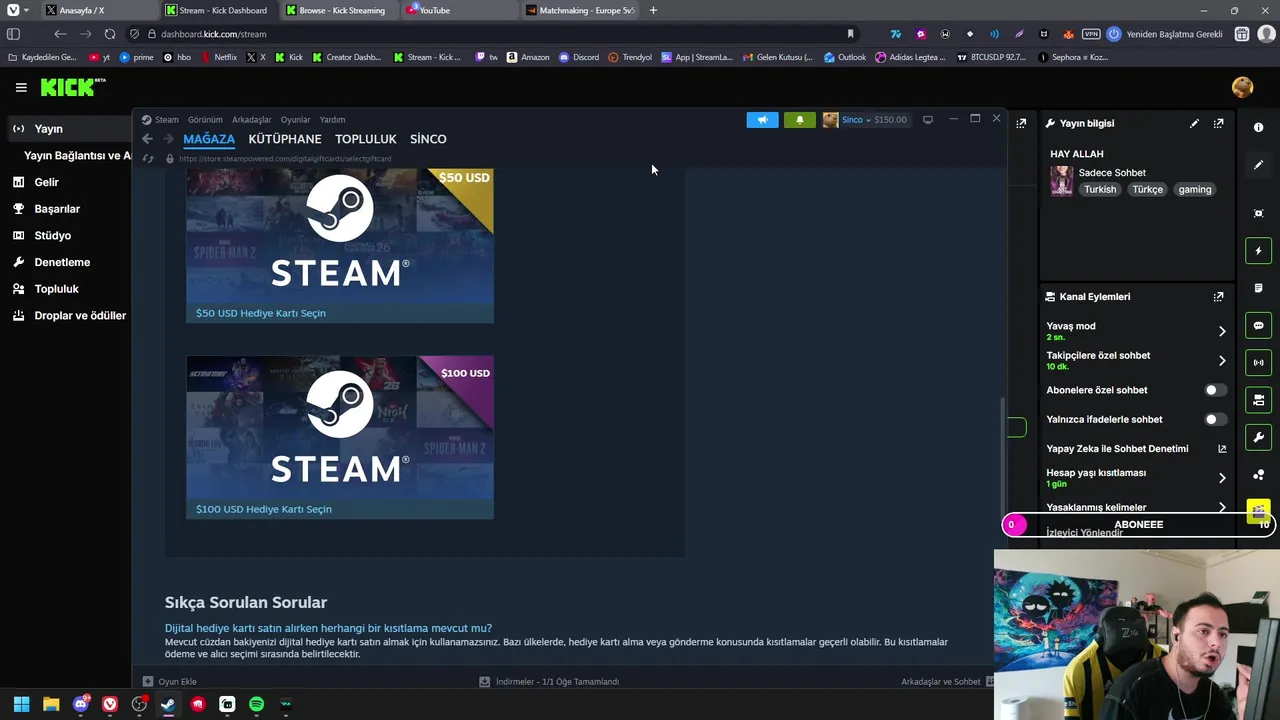Open Denetleme in Kick sidebar
Viewport: 1280px width, 720px height.
tap(62, 262)
